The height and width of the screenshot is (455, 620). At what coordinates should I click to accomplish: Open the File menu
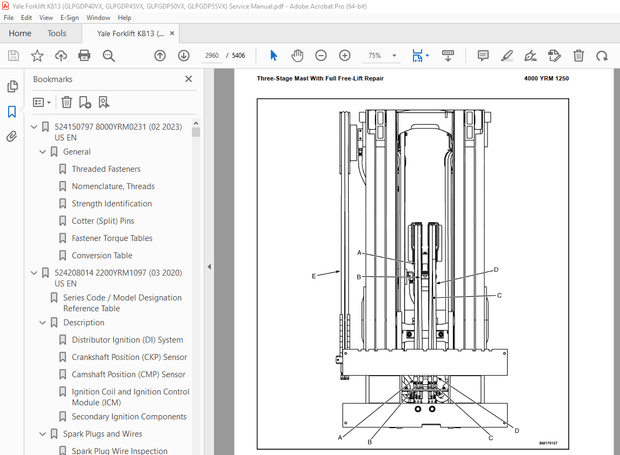(8, 18)
